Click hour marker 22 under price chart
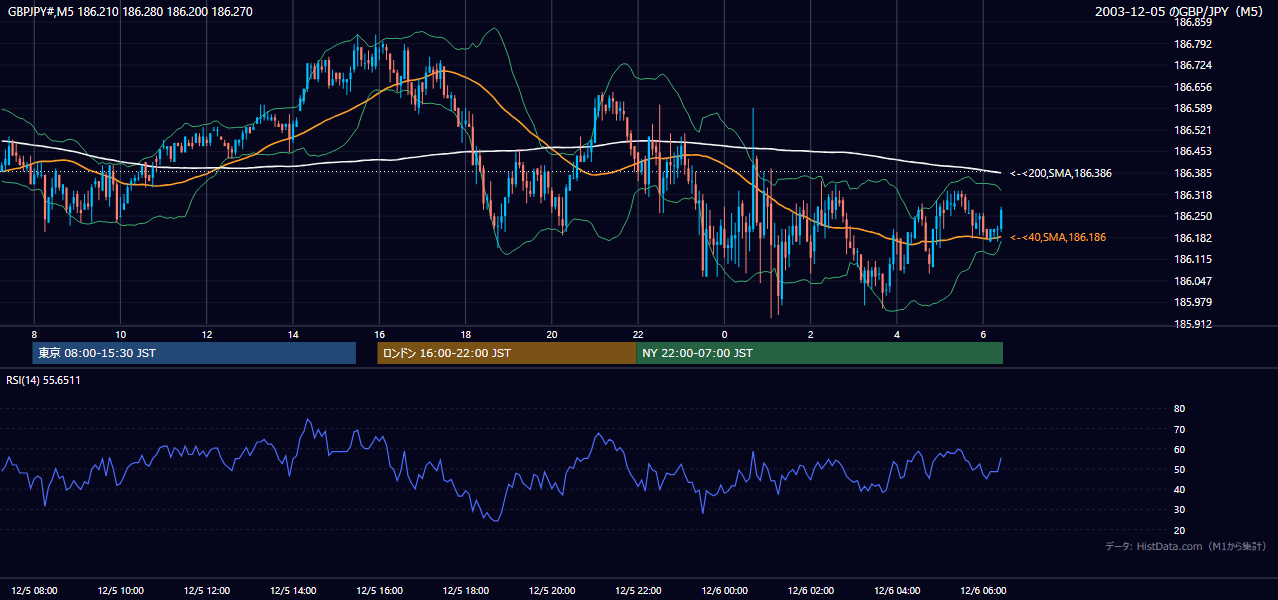Viewport: 1278px width, 600px height. tap(638, 334)
